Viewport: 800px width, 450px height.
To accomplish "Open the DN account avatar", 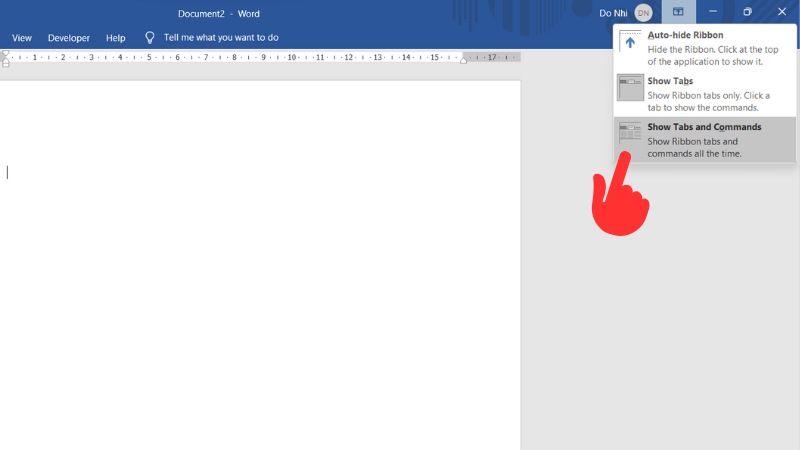I will click(643, 13).
